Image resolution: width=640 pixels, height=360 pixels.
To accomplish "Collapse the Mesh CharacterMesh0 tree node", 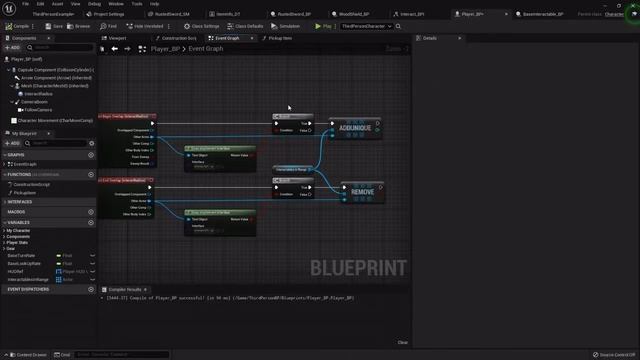I will pos(12,86).
